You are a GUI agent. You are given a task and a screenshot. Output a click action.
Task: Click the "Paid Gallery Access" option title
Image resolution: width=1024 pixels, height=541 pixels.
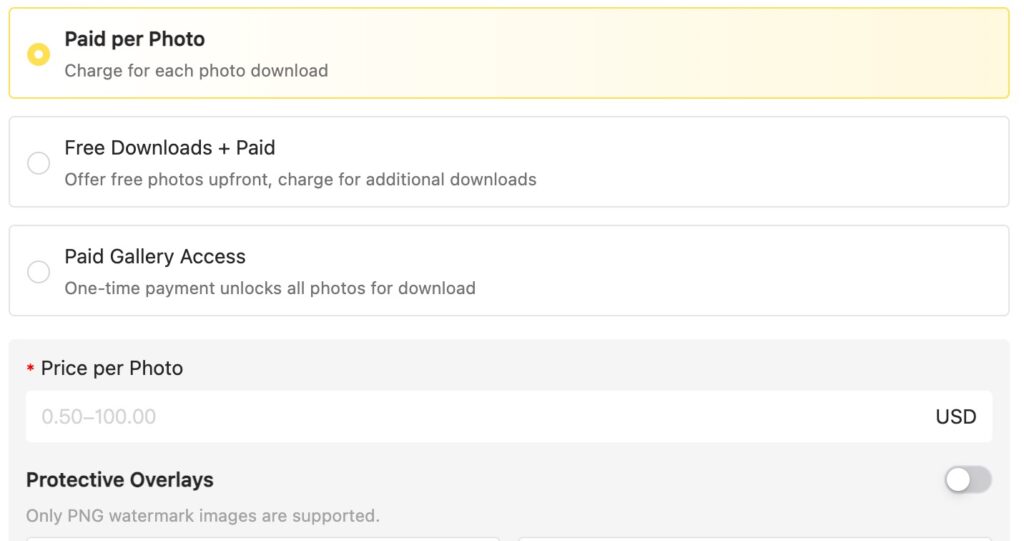[155, 257]
